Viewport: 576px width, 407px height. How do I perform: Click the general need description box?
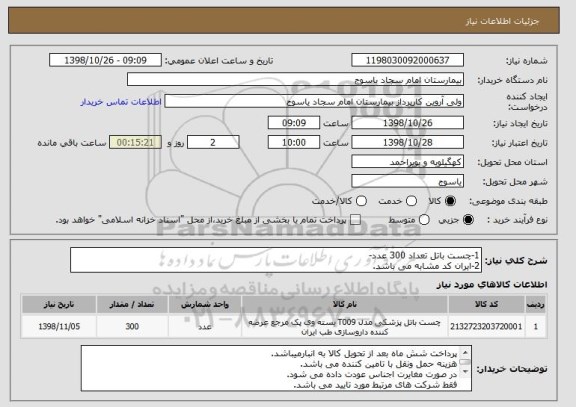pyautogui.click(x=276, y=260)
